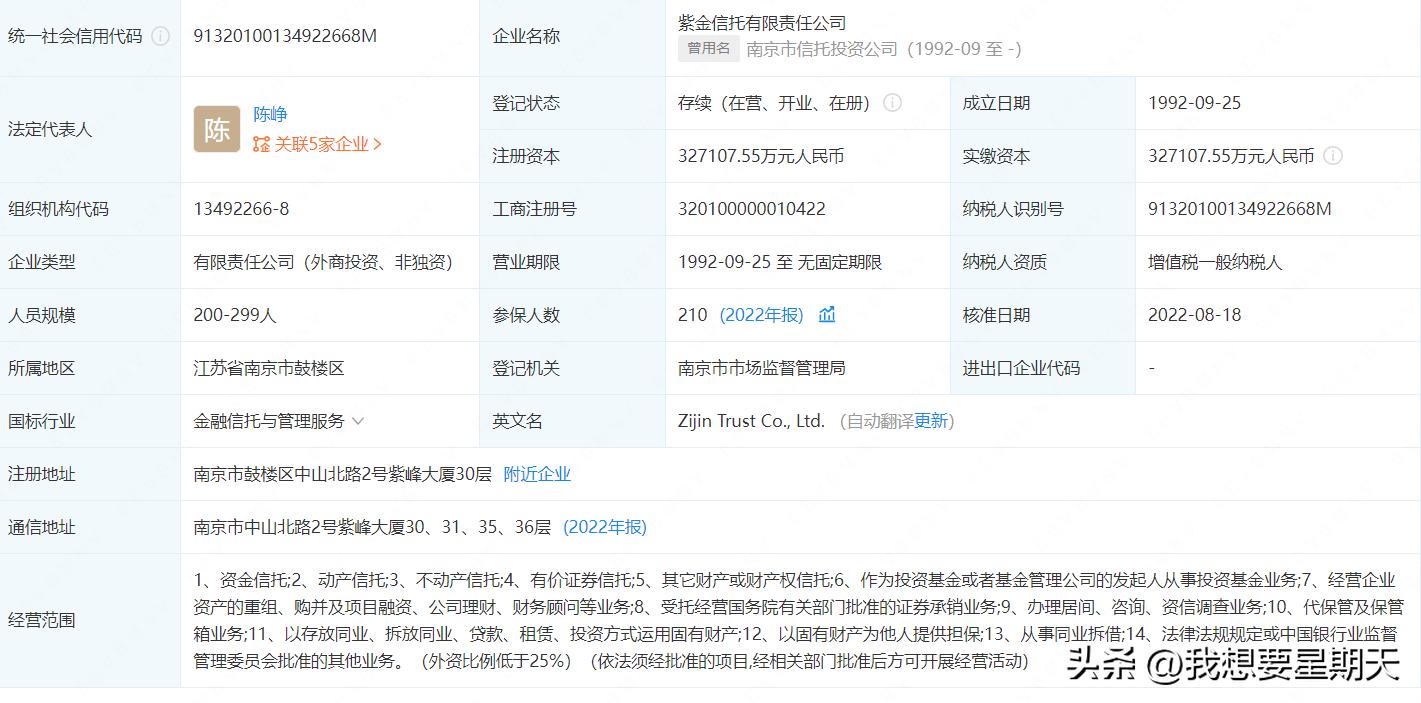Screen dimensions: 1421x703
Task: Click the info icon beside 实缴资本 amount
Action: click(x=1334, y=155)
